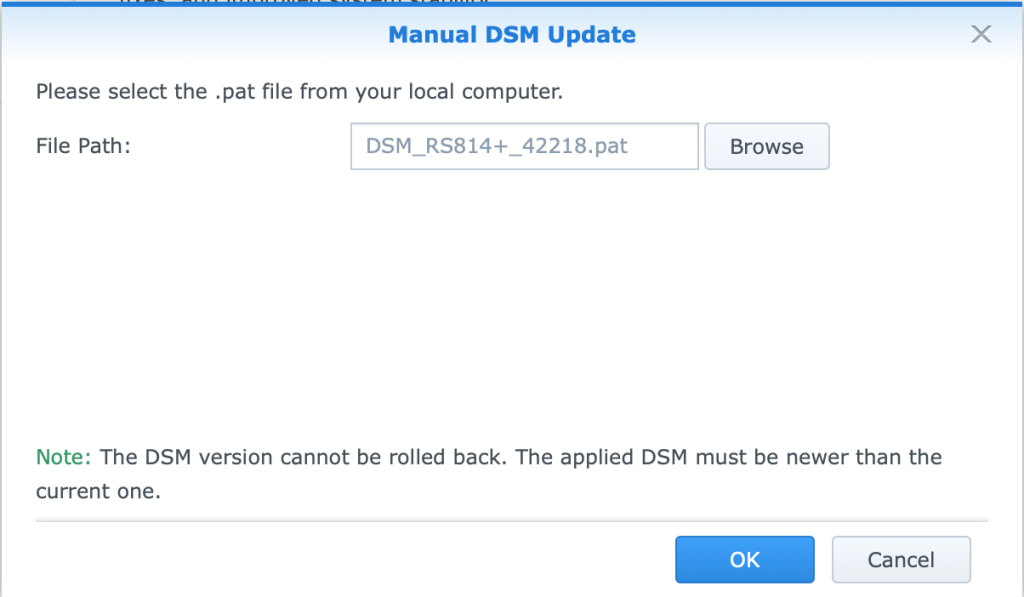Cancel the manual DSM update
Image resolution: width=1024 pixels, height=597 pixels.
click(901, 560)
